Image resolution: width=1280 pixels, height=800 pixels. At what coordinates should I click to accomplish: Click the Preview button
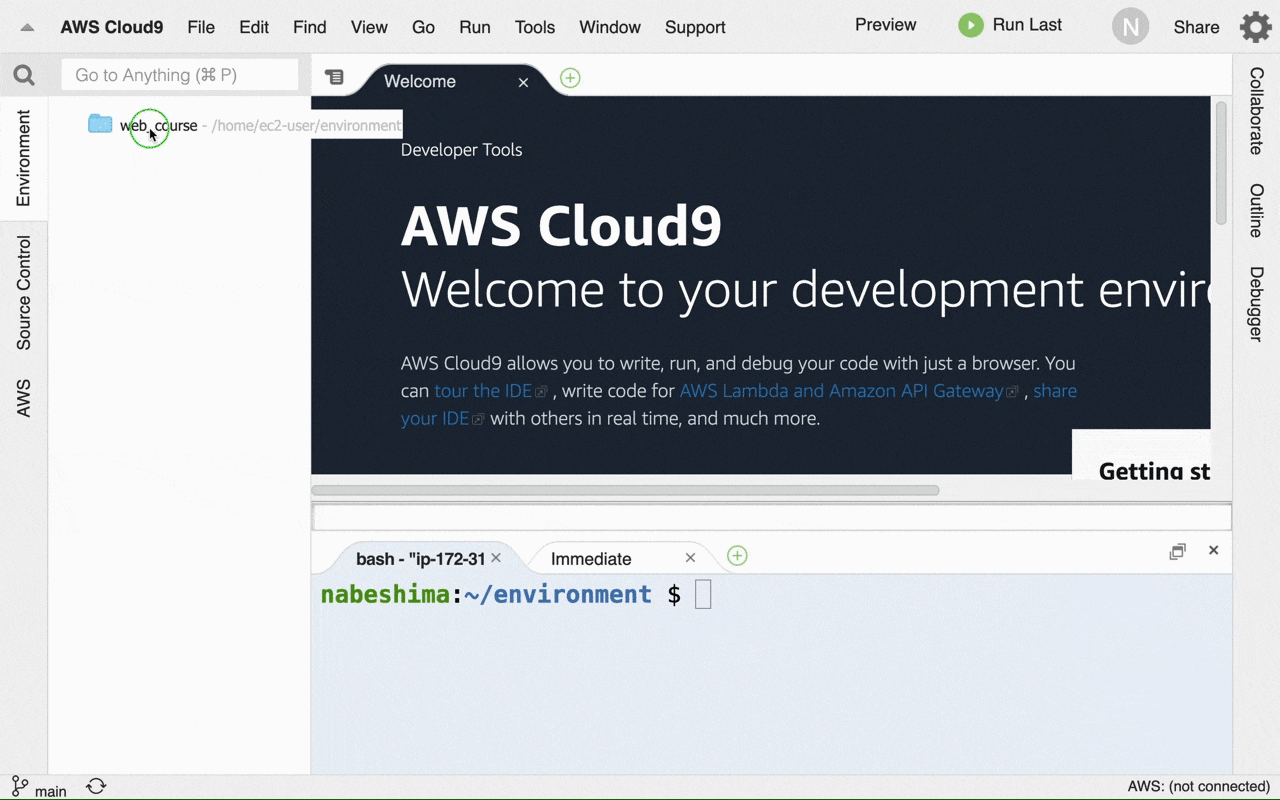pos(885,25)
